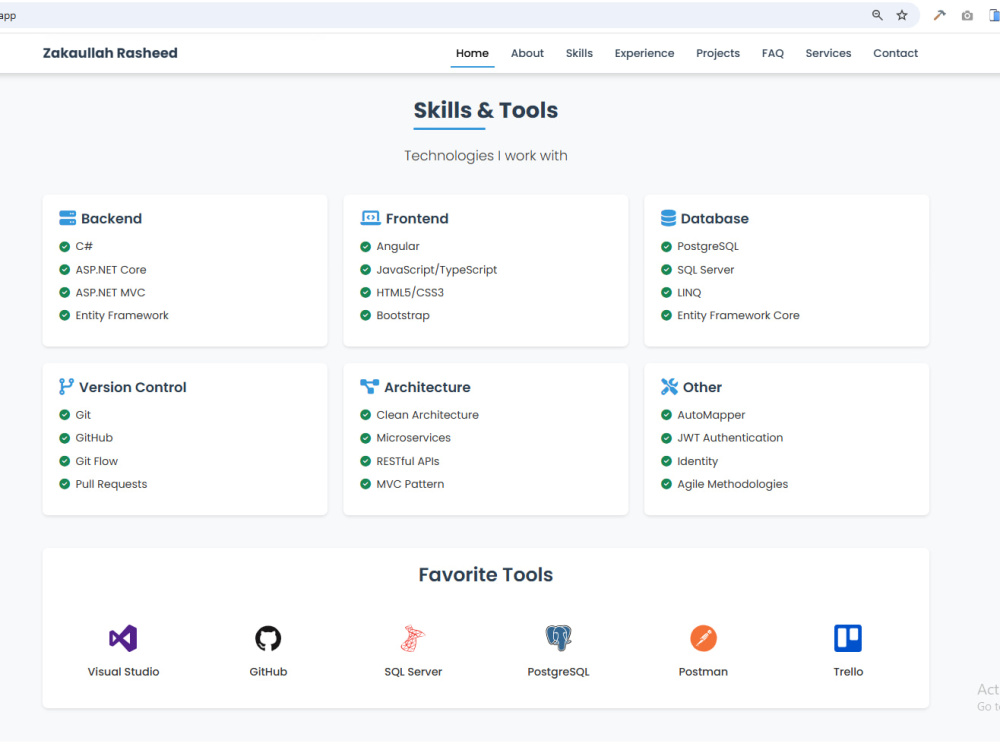Open the Services nav link
The height and width of the screenshot is (750, 1000).
click(828, 54)
